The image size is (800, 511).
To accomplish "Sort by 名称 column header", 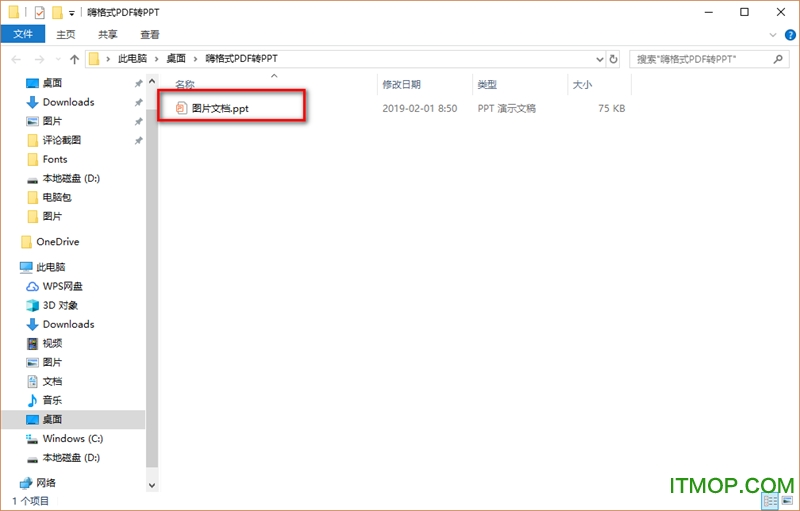I will tap(185, 85).
